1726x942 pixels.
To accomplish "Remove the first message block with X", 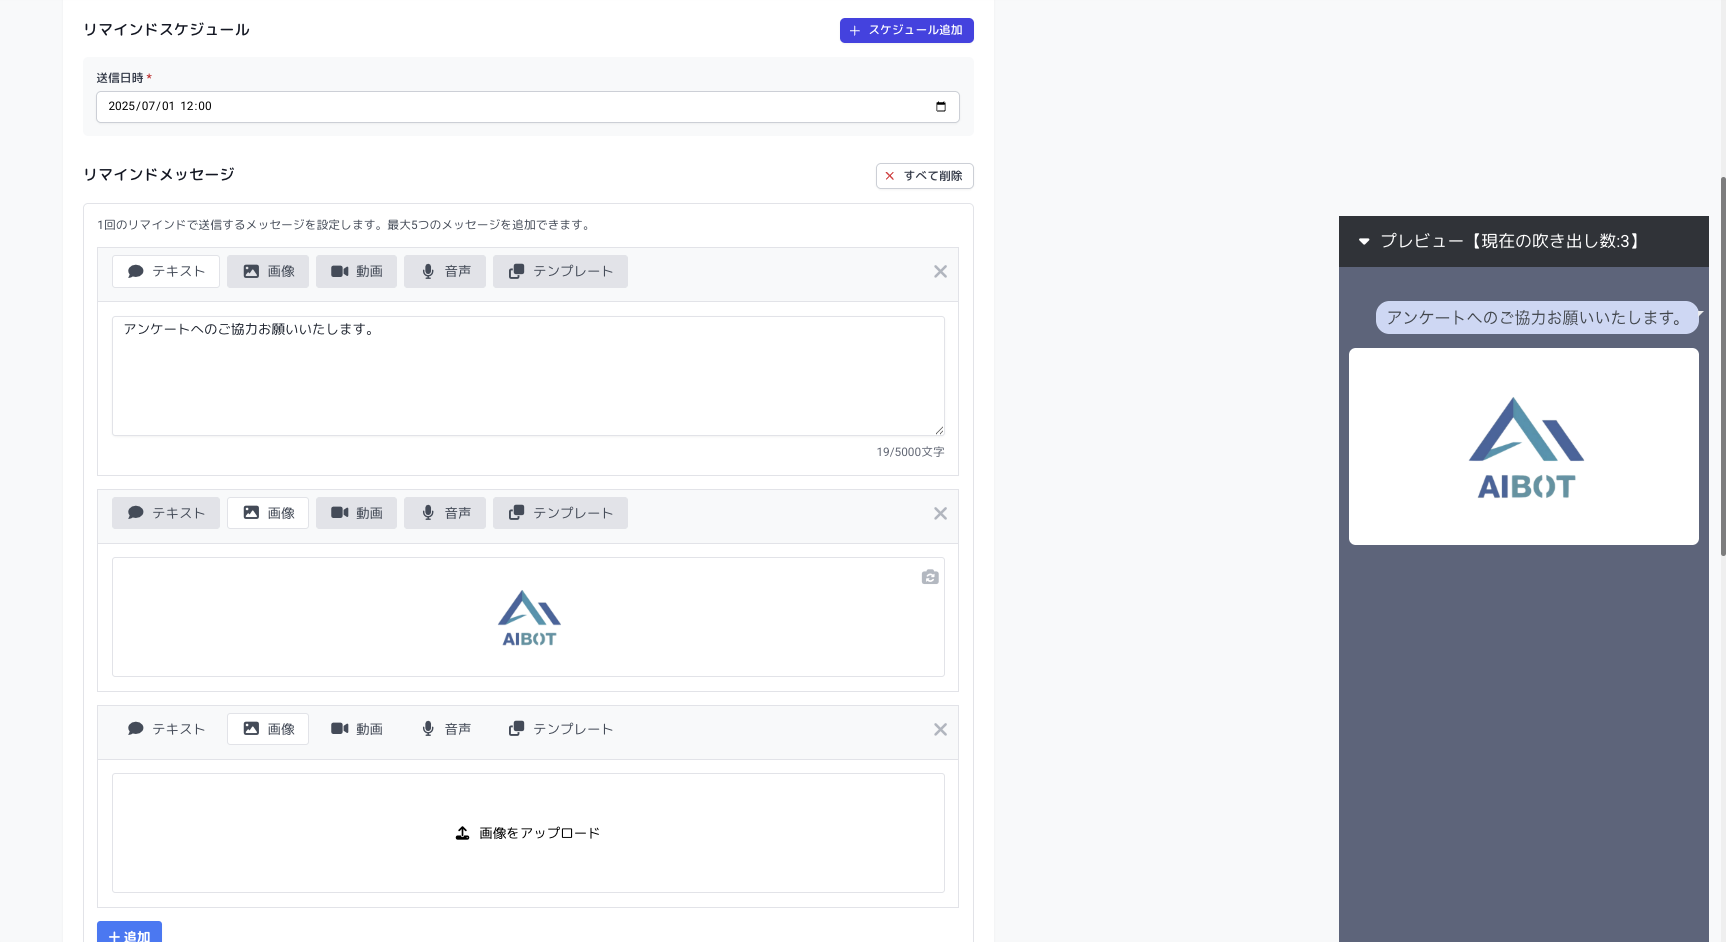I will coord(940,272).
